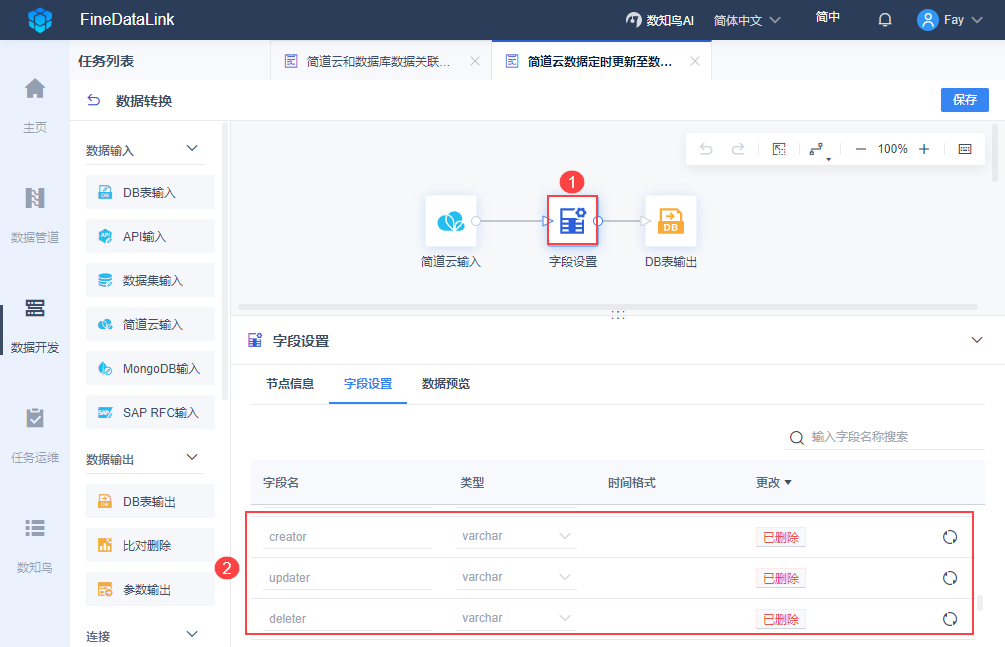Add a SAP RFC输入 node
Viewport: 1005px width, 647px height.
(x=150, y=412)
